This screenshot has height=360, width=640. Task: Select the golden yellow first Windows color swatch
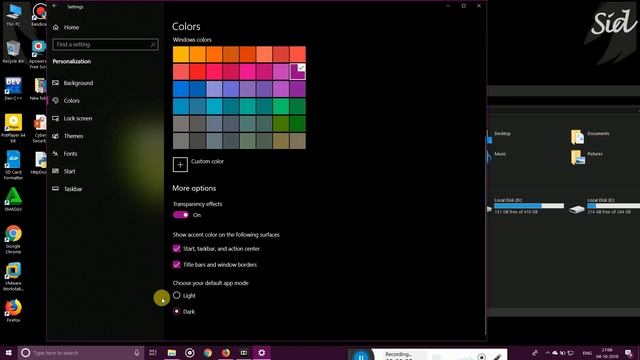pos(181,54)
